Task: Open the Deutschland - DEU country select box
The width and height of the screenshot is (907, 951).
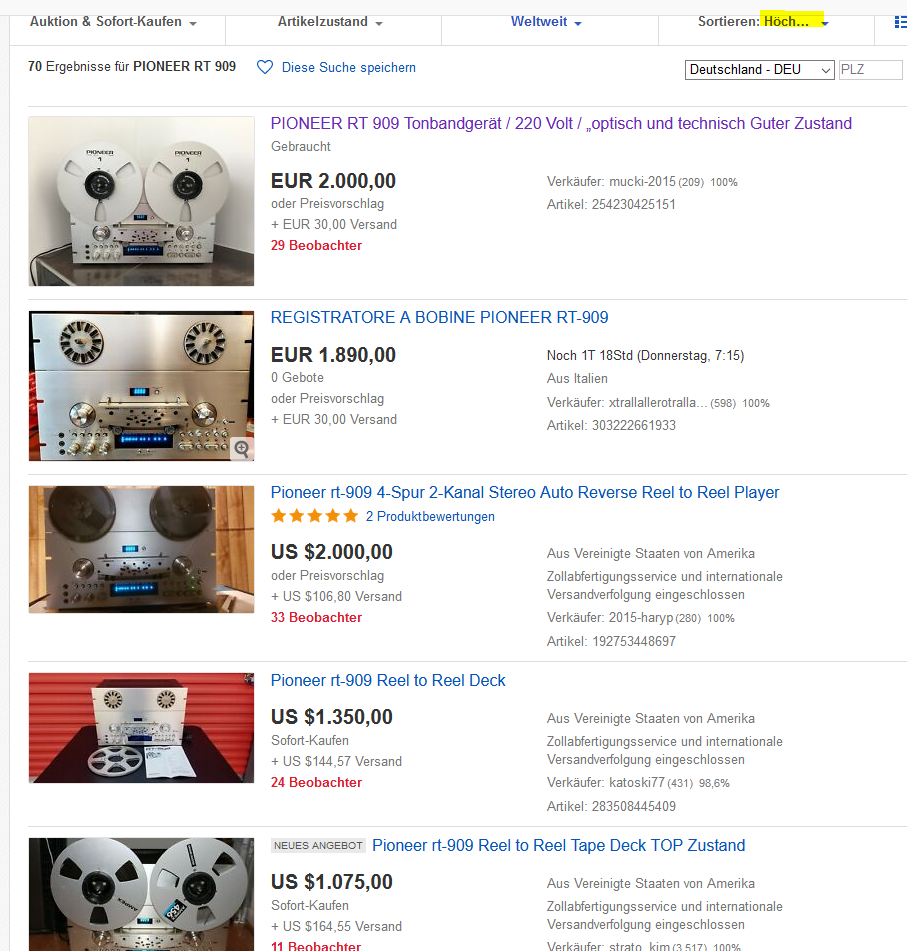Action: point(760,70)
